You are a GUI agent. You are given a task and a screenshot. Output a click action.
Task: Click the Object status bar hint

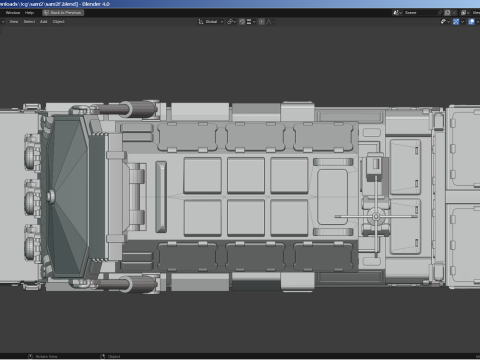110,356
